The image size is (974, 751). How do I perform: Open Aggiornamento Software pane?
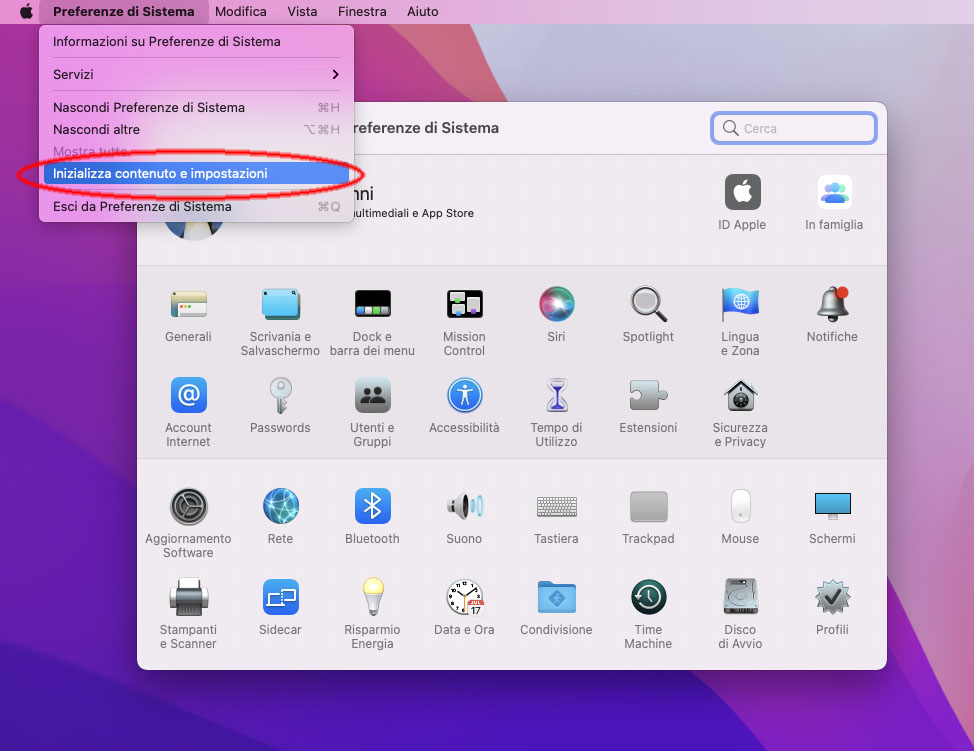pos(188,506)
